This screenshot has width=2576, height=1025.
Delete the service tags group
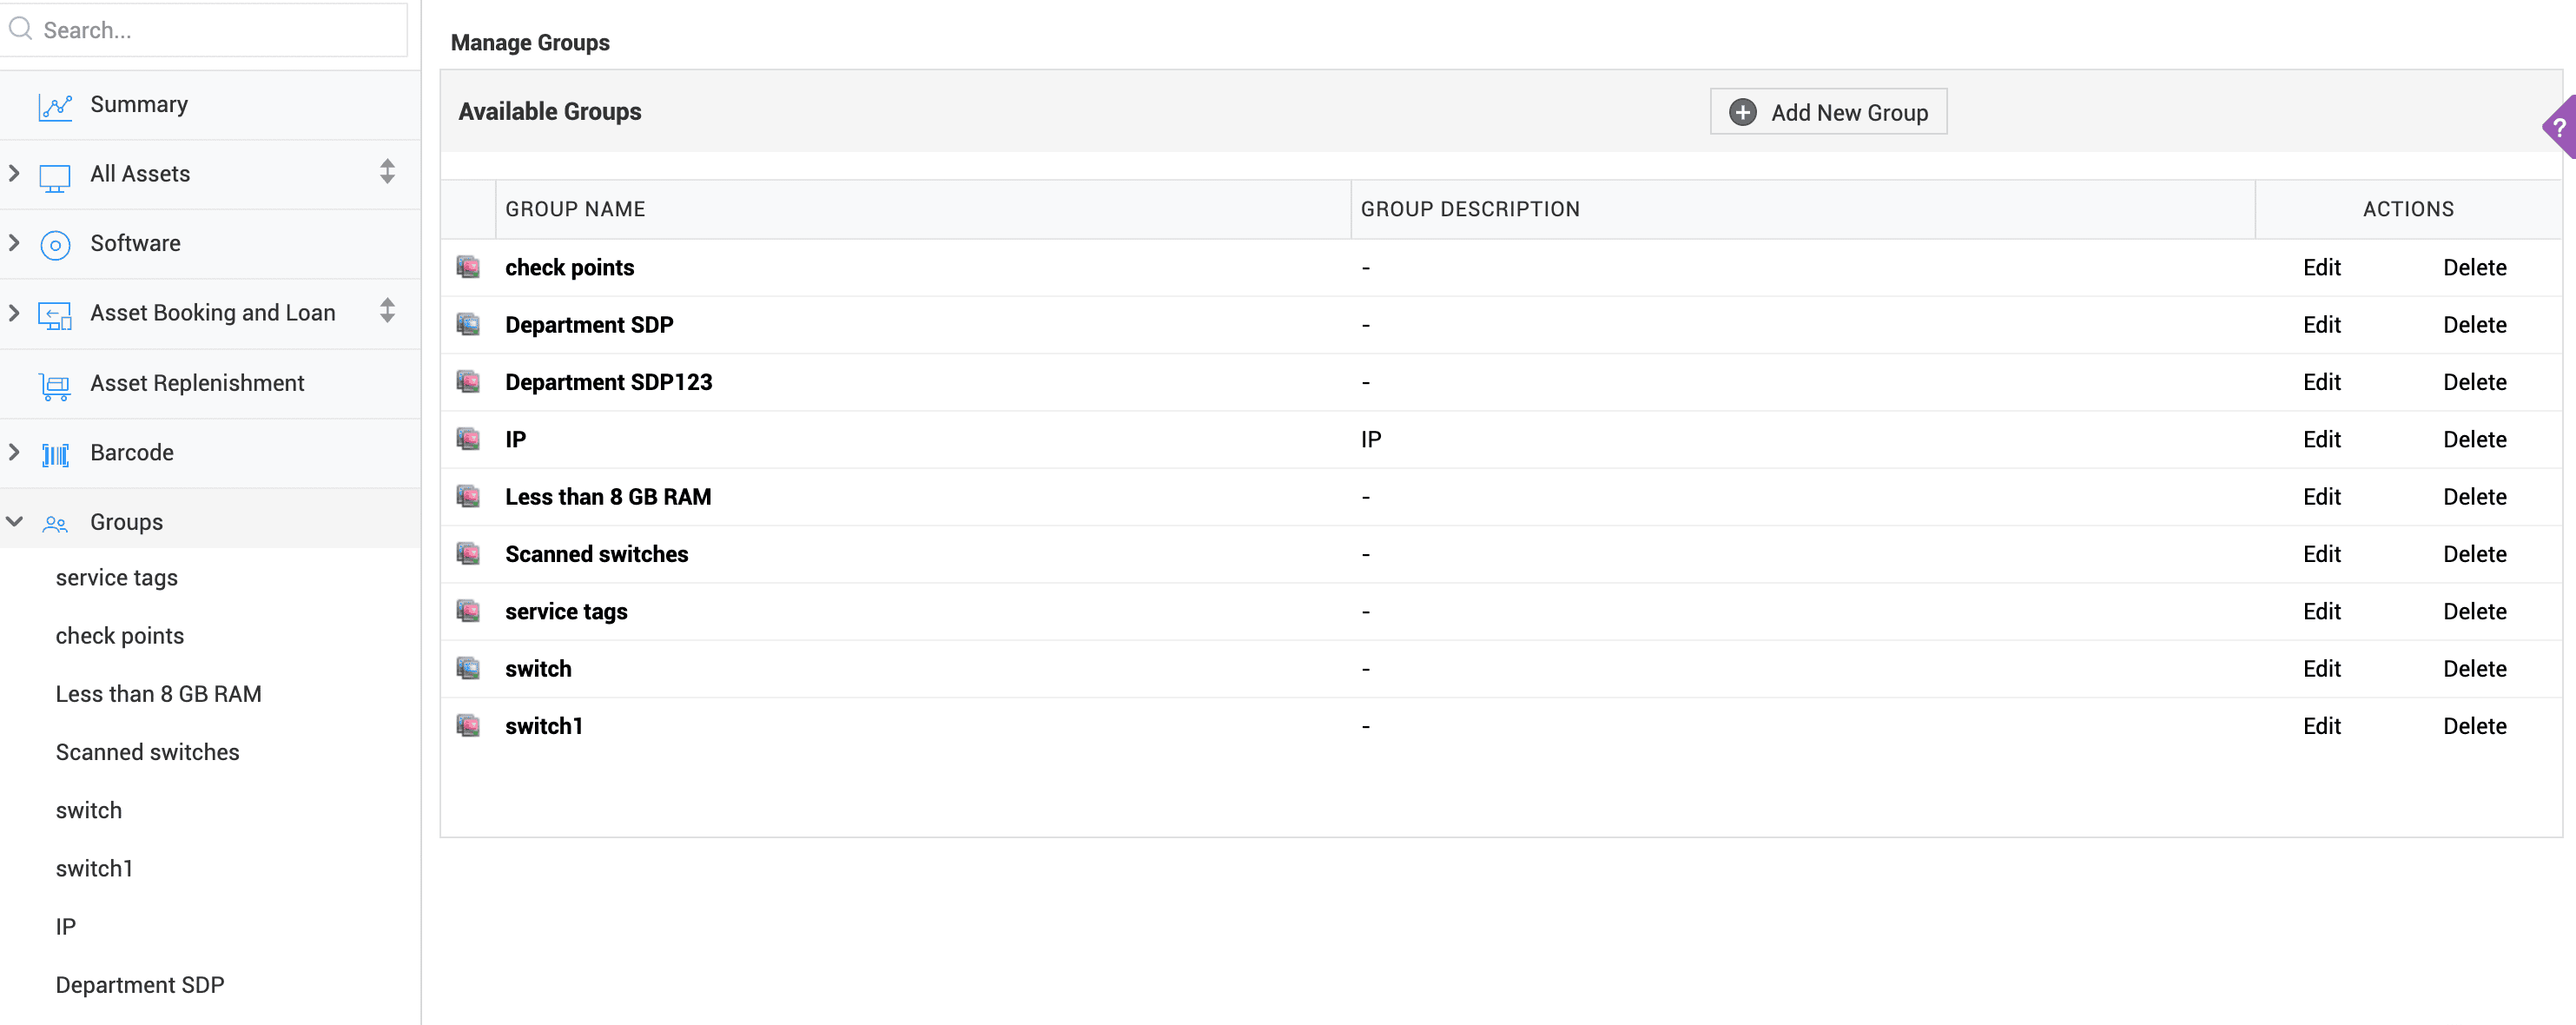tap(2474, 611)
